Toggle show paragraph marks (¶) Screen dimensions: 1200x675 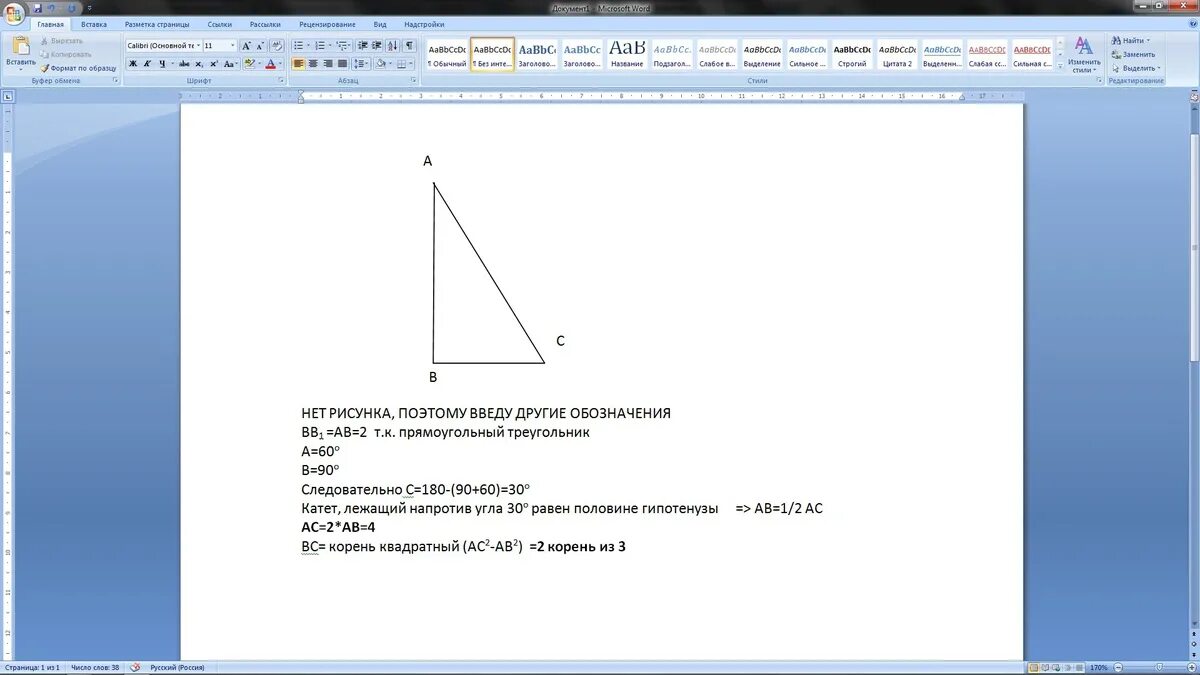coord(409,45)
